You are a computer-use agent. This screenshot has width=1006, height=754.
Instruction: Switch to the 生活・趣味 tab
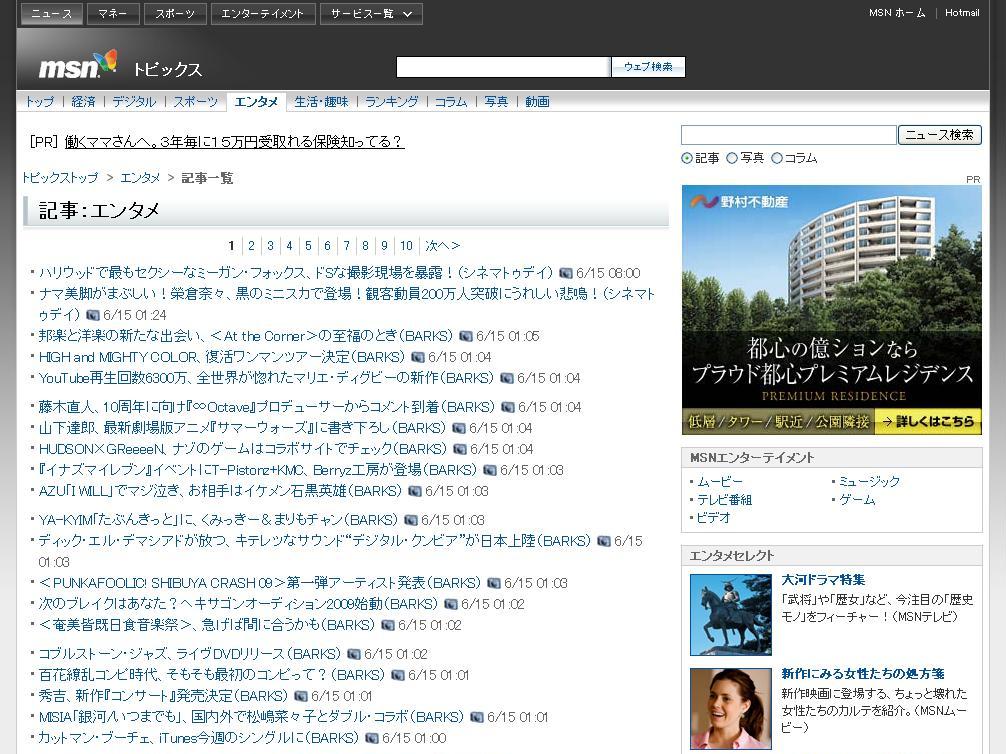[x=321, y=101]
